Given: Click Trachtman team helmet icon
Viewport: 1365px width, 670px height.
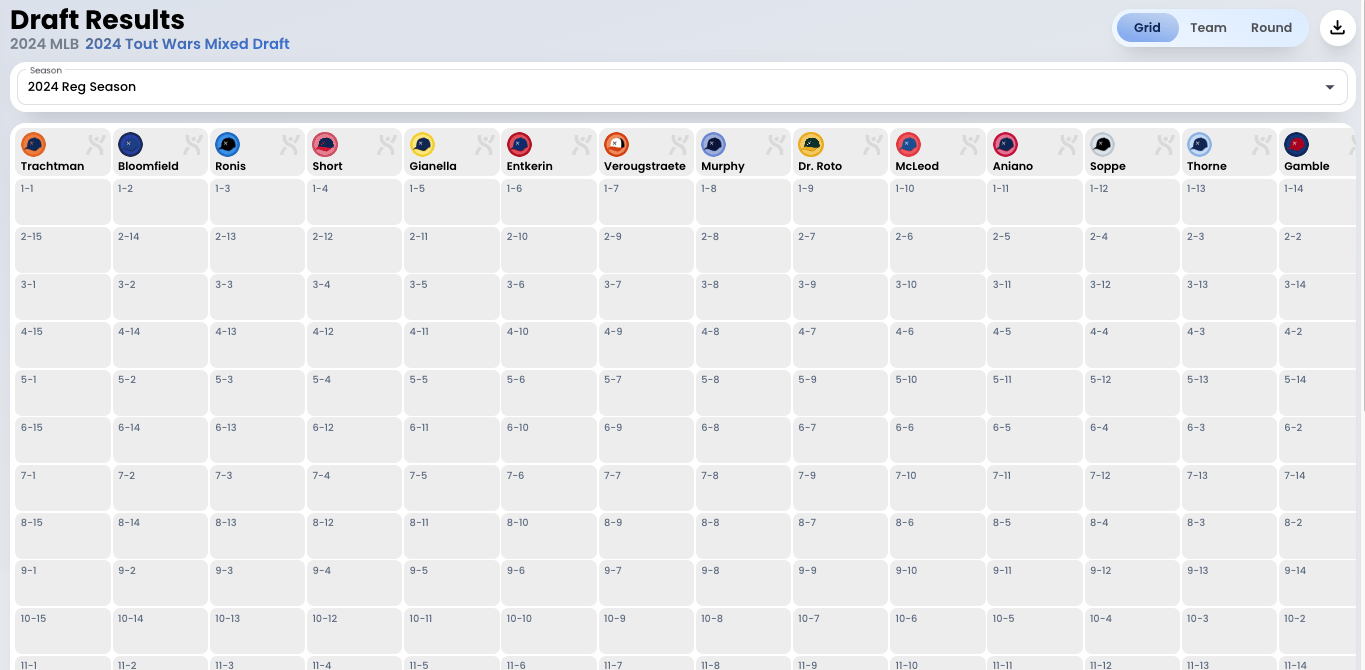Looking at the screenshot, I should (33, 144).
